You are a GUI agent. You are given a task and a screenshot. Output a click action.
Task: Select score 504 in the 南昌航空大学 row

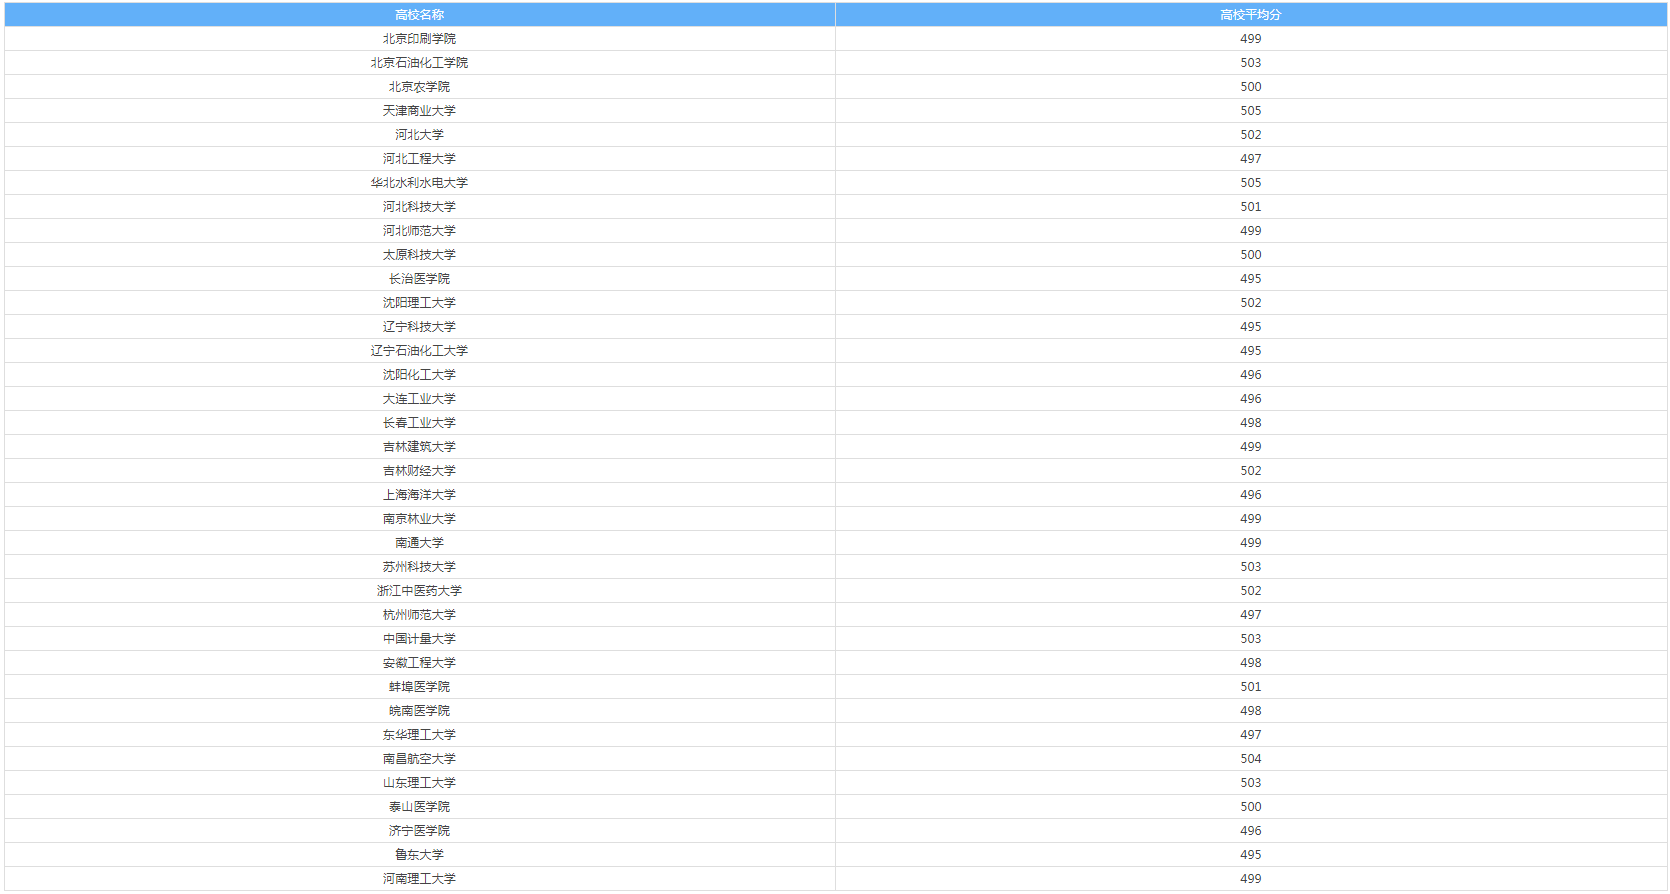(1251, 759)
